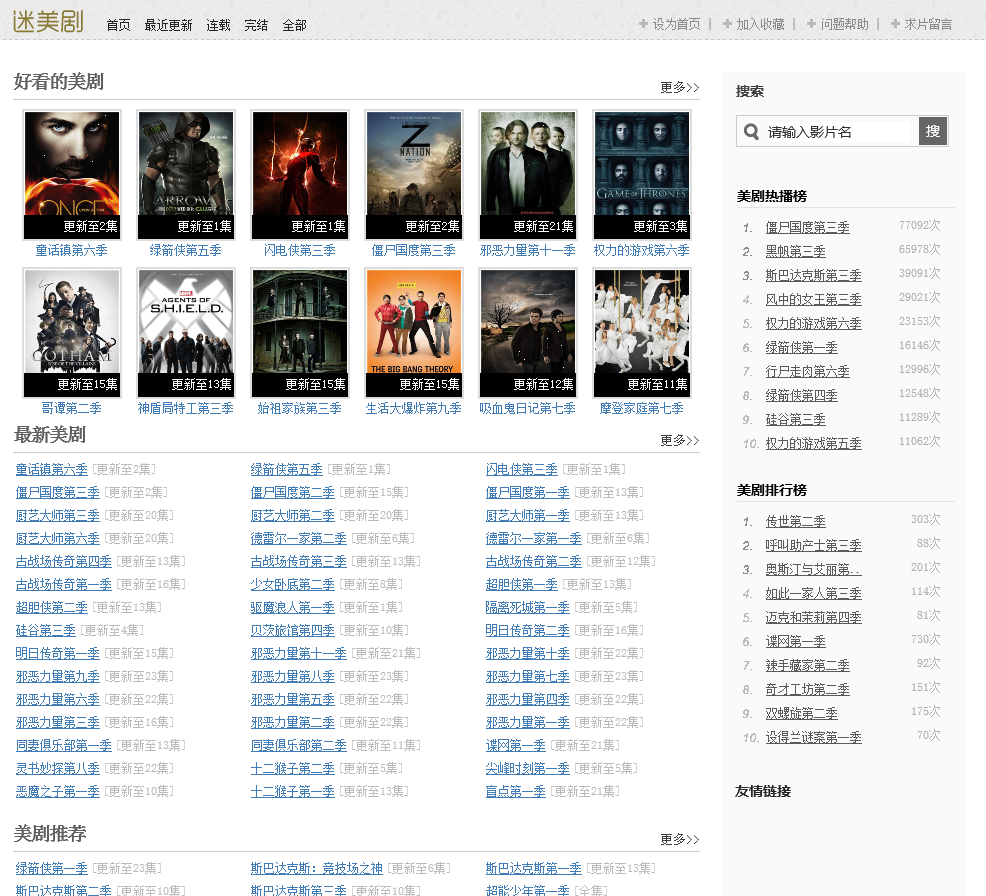
Task: Open 尖峰时刻第一季 in latest list
Action: (x=528, y=768)
